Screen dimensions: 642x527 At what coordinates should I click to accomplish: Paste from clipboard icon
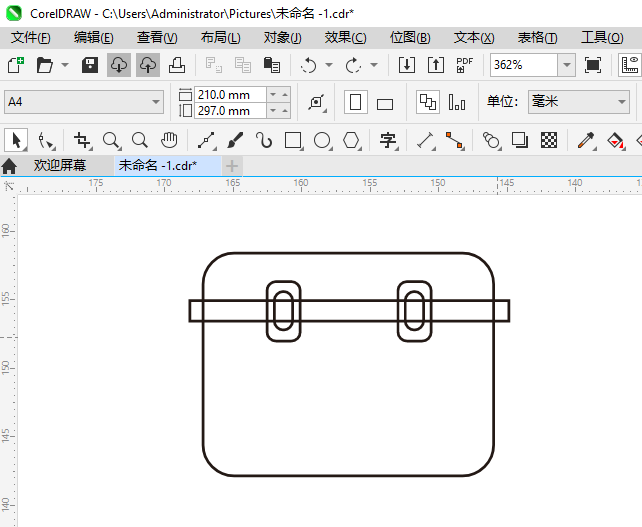[272, 65]
